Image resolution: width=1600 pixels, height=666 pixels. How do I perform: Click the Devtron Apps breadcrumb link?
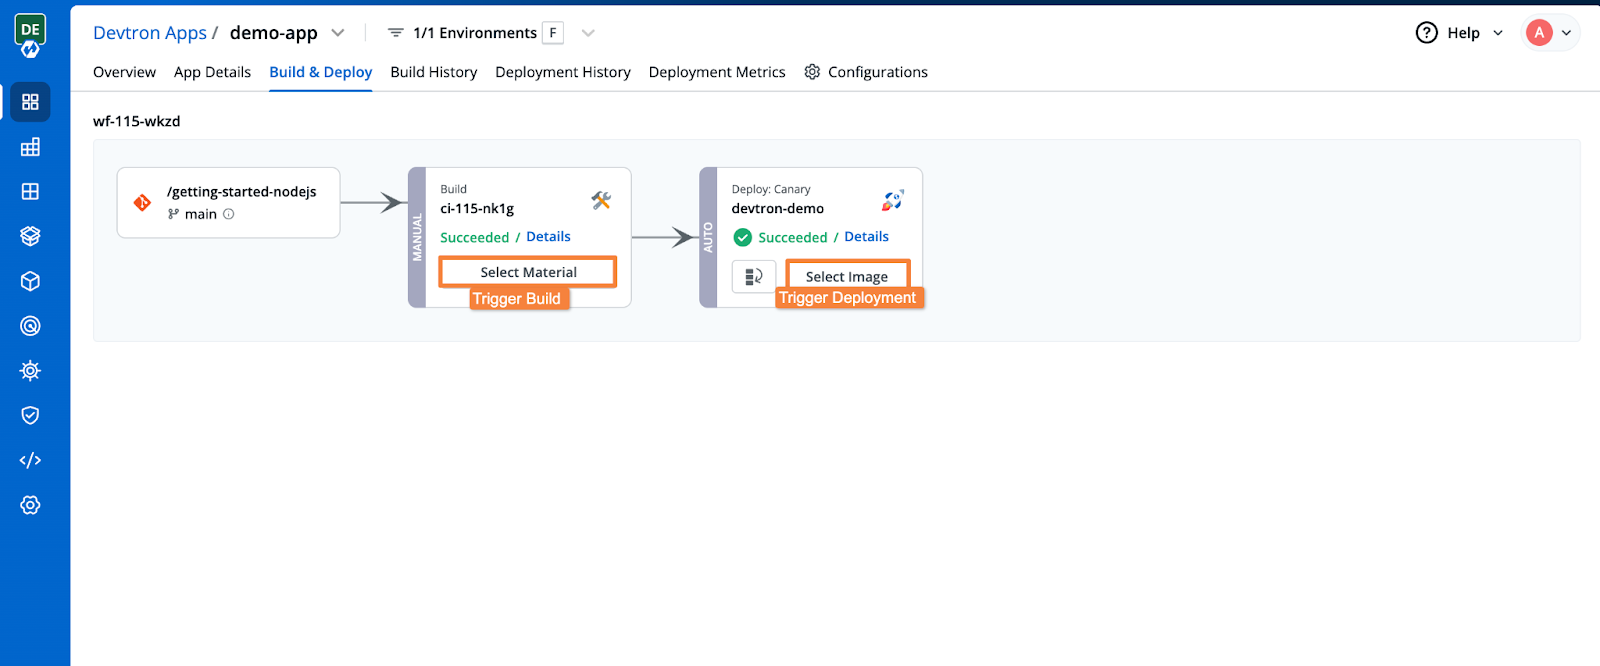click(150, 33)
